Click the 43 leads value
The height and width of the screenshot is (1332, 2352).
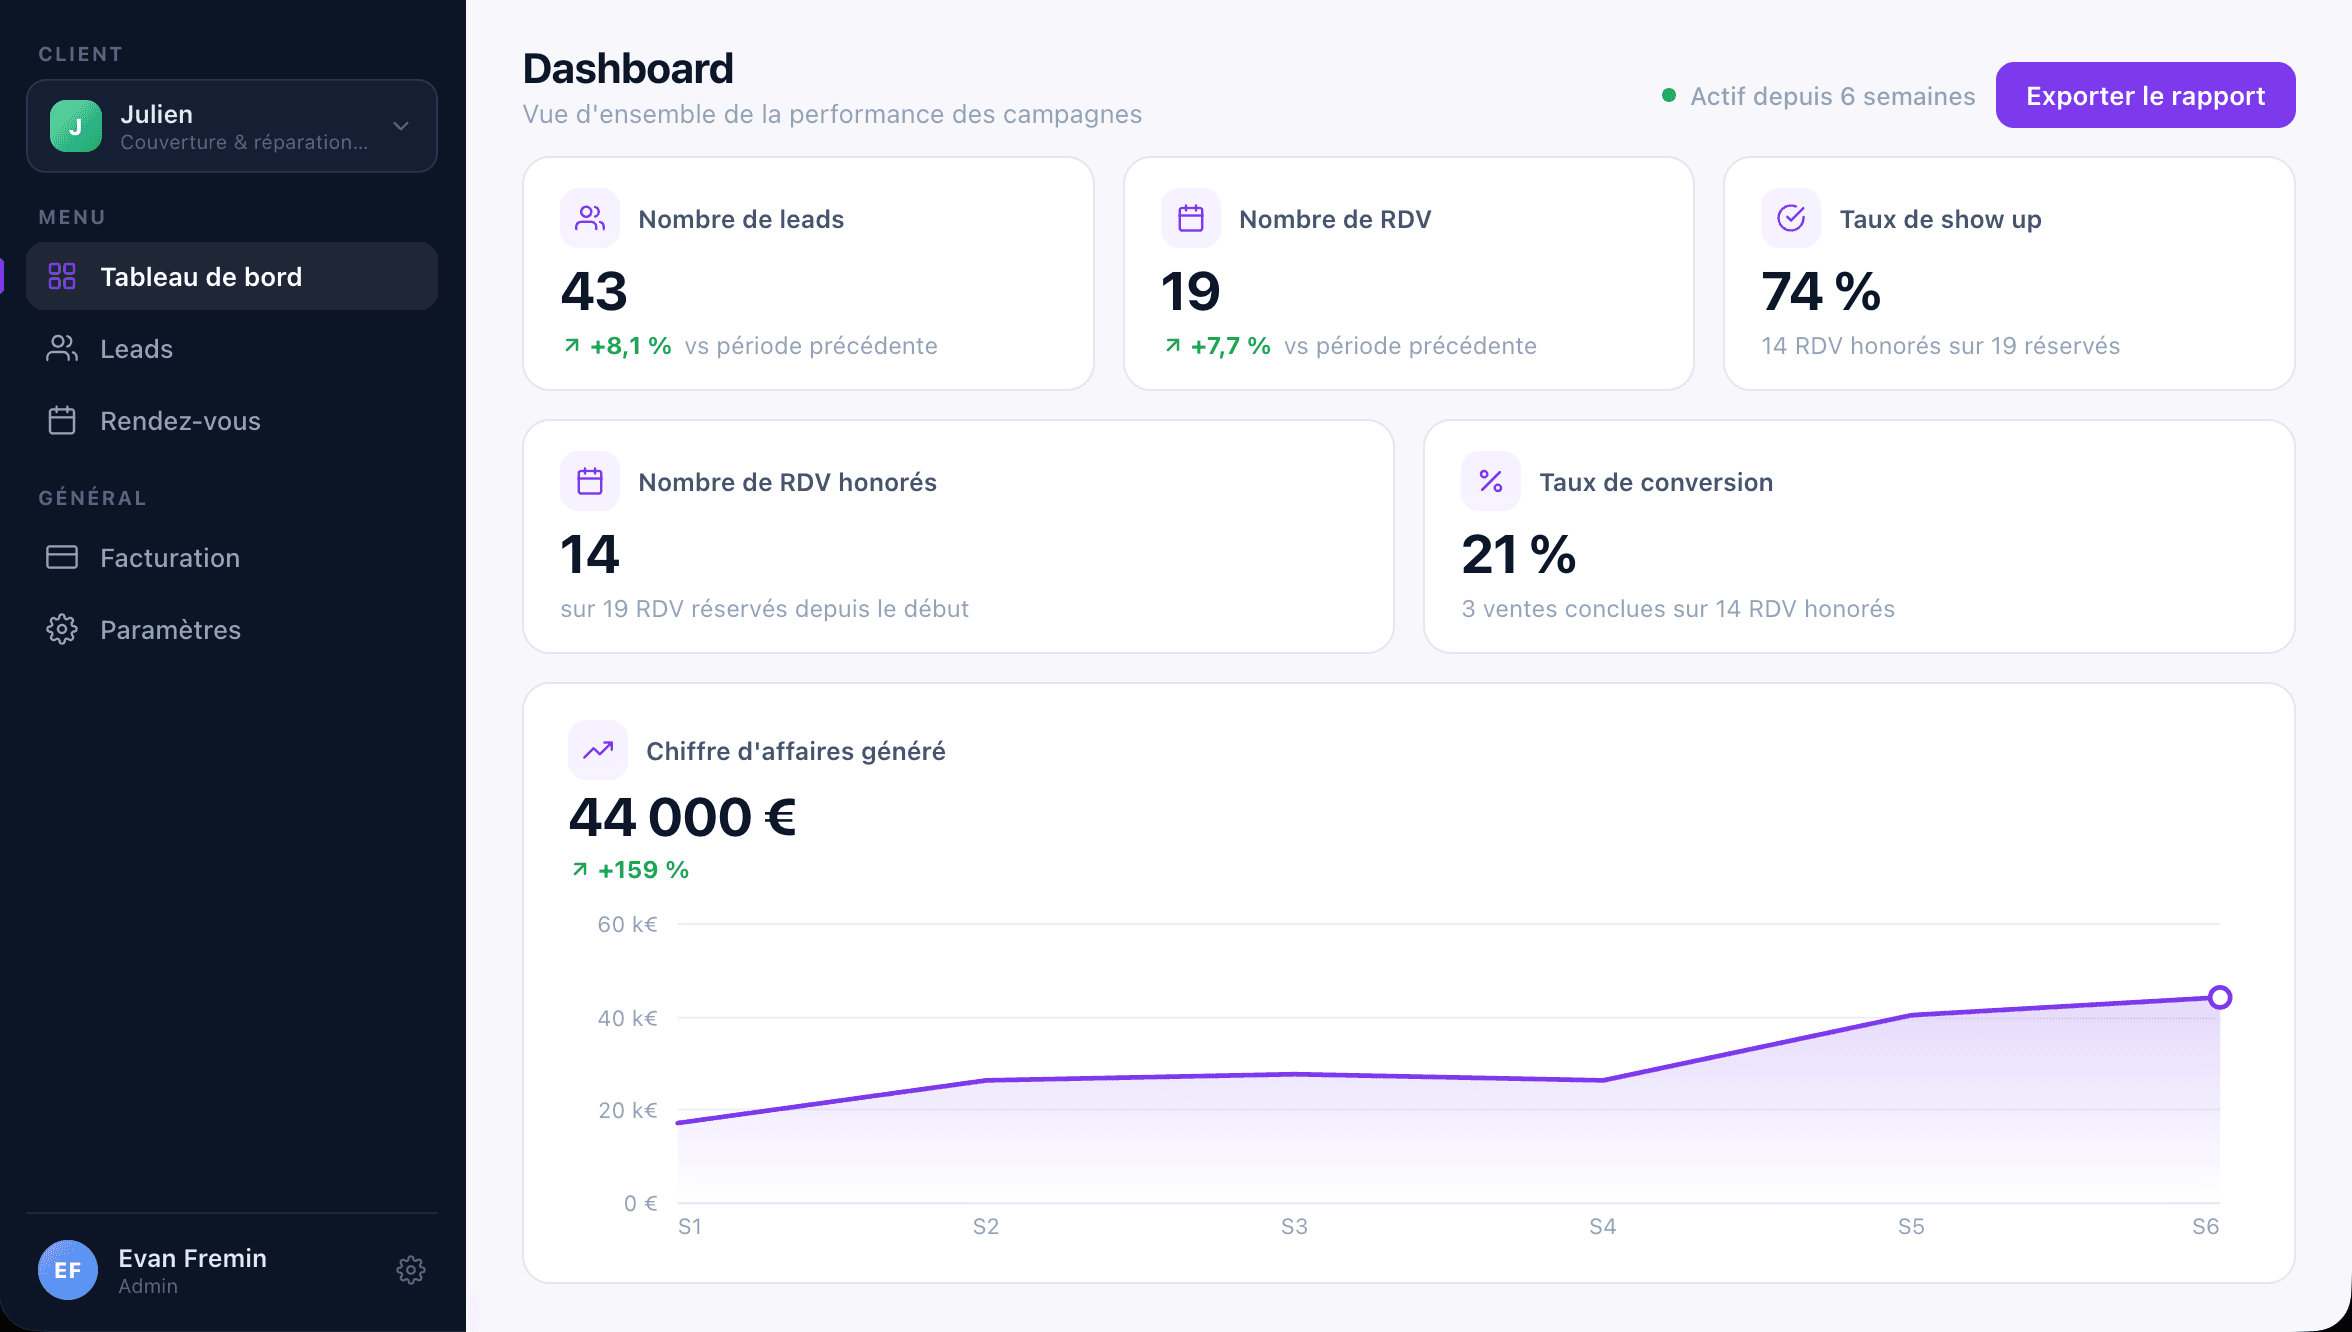[594, 291]
